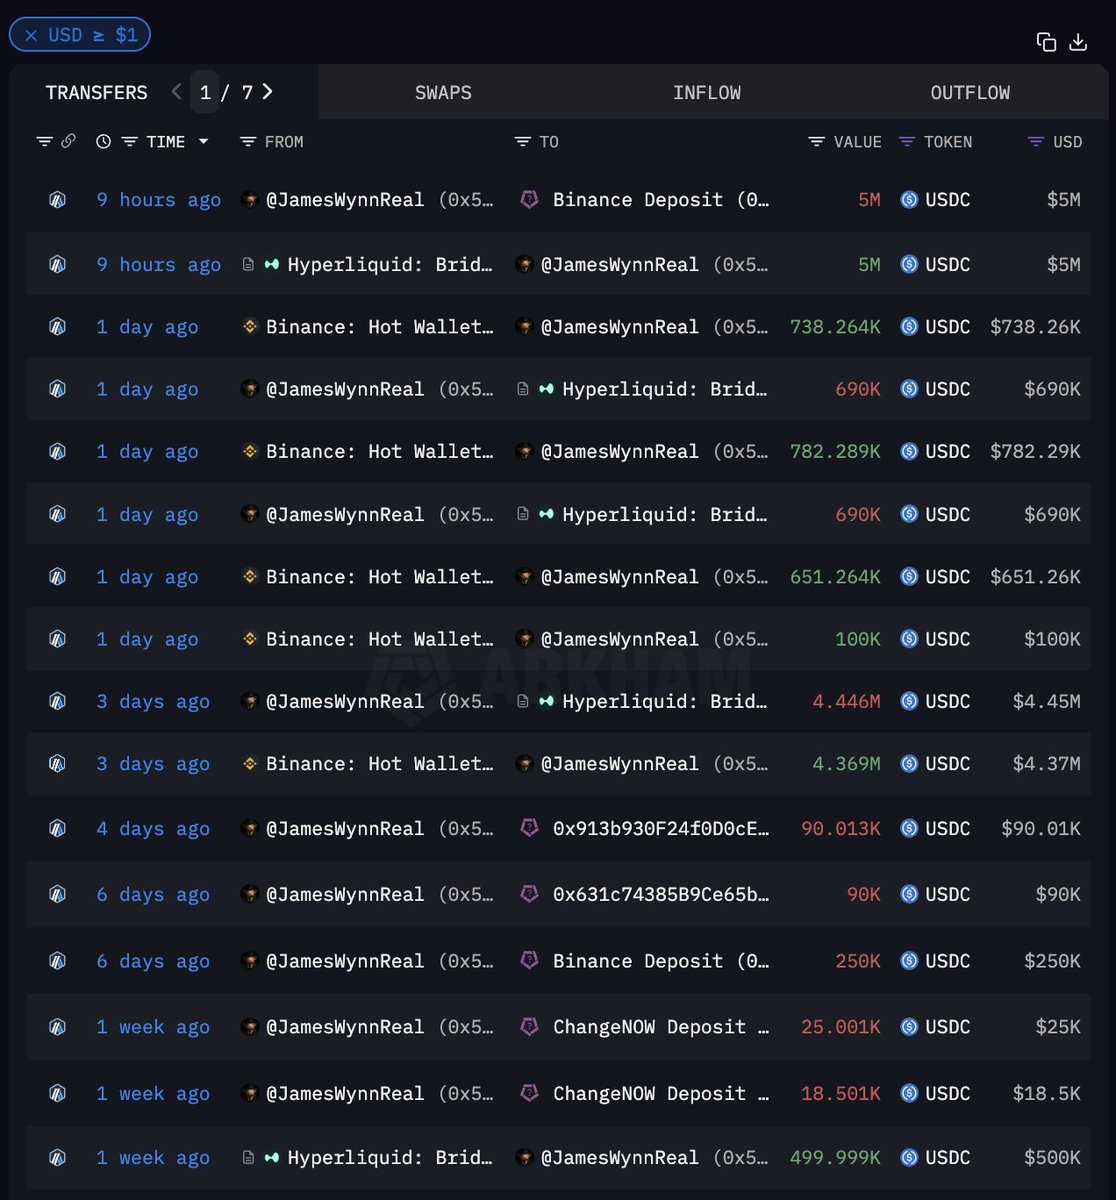The image size is (1116, 1200).
Task: Copy the transfers table with copy icon
Action: tap(1046, 41)
